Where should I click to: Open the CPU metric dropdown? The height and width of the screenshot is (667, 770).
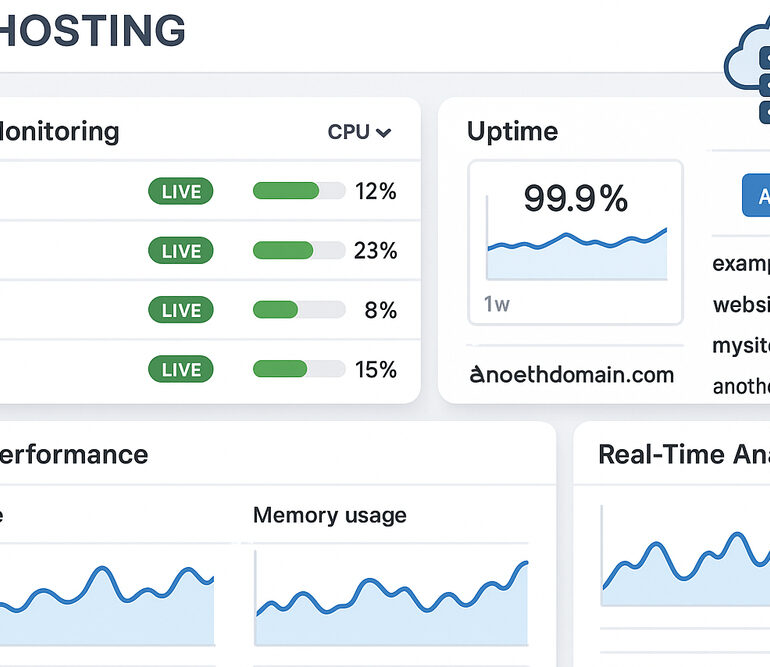359,132
